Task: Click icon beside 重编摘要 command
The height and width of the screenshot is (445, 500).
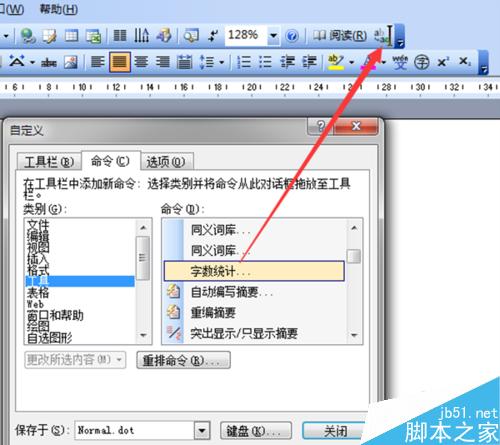Action: 174,312
